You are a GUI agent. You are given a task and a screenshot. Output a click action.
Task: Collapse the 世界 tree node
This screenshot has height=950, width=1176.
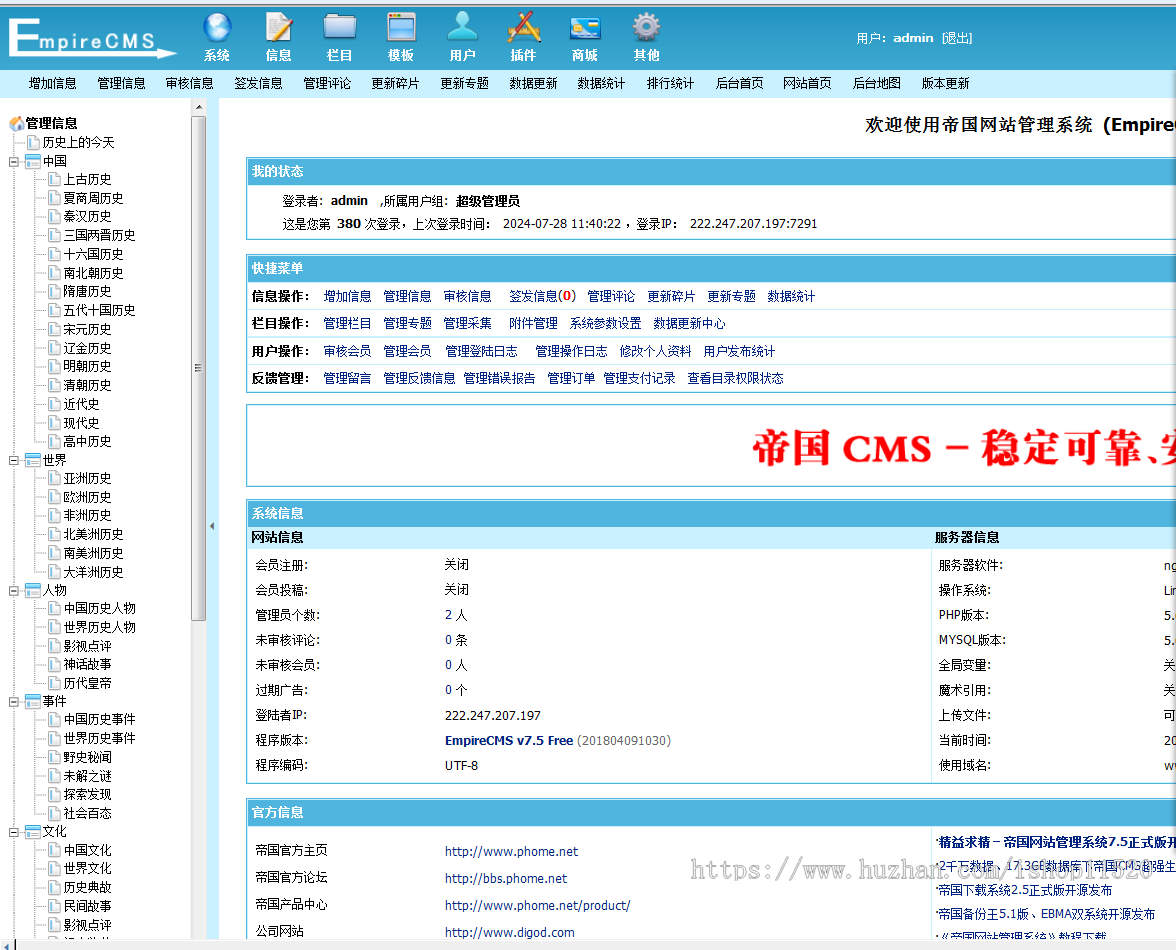[14, 461]
